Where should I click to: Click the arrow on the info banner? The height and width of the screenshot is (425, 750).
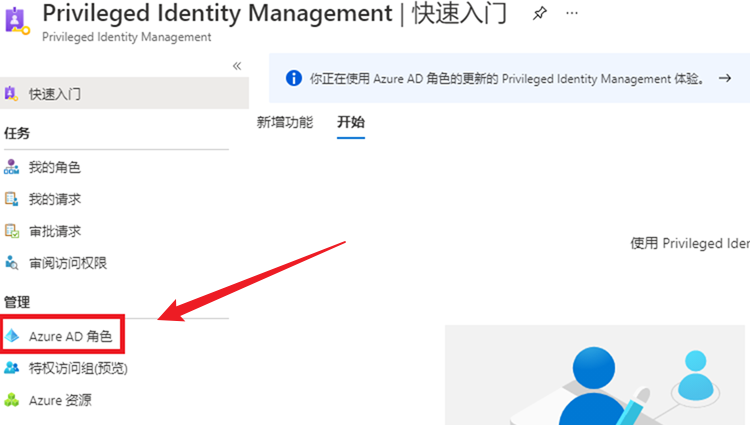coord(725,78)
